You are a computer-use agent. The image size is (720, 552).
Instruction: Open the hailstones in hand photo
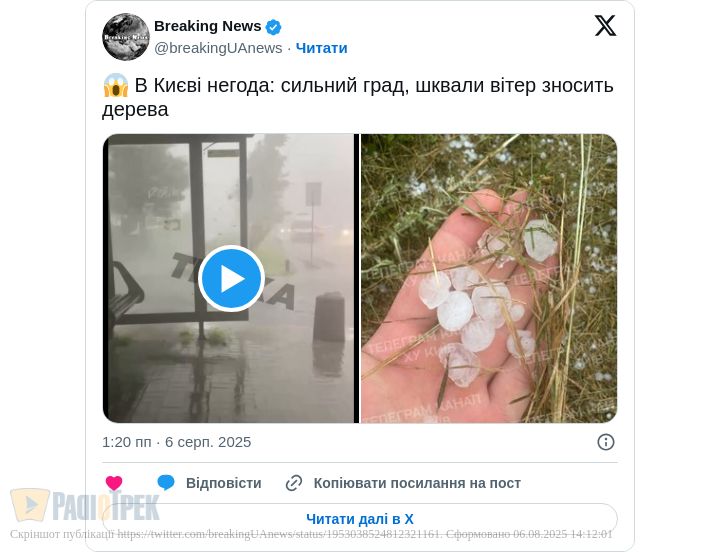(489, 278)
